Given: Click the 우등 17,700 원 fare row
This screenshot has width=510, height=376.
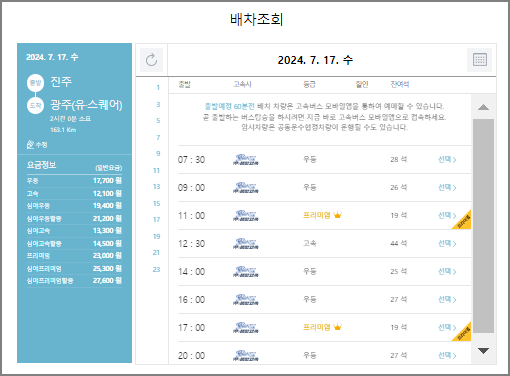Looking at the screenshot, I should (x=74, y=181).
